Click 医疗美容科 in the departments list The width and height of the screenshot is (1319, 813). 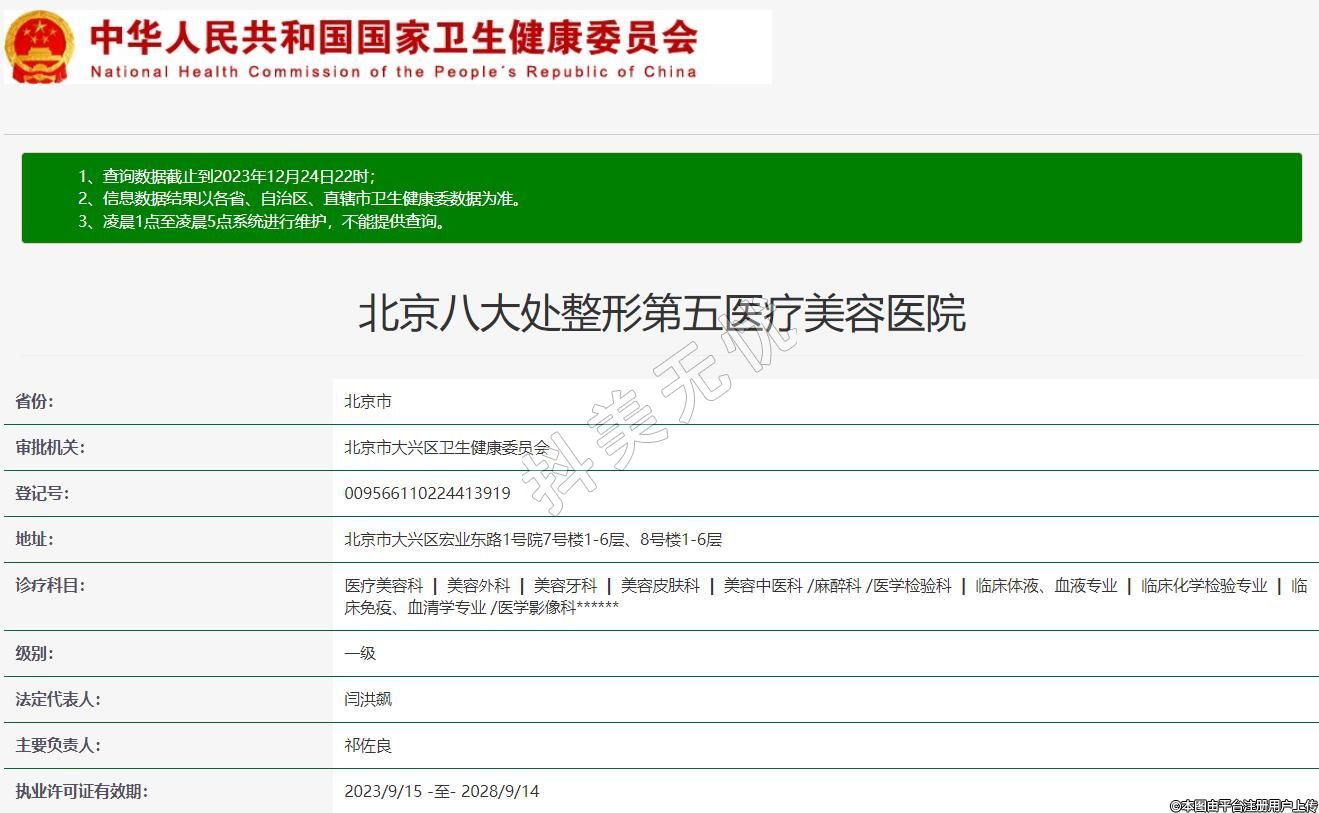384,586
